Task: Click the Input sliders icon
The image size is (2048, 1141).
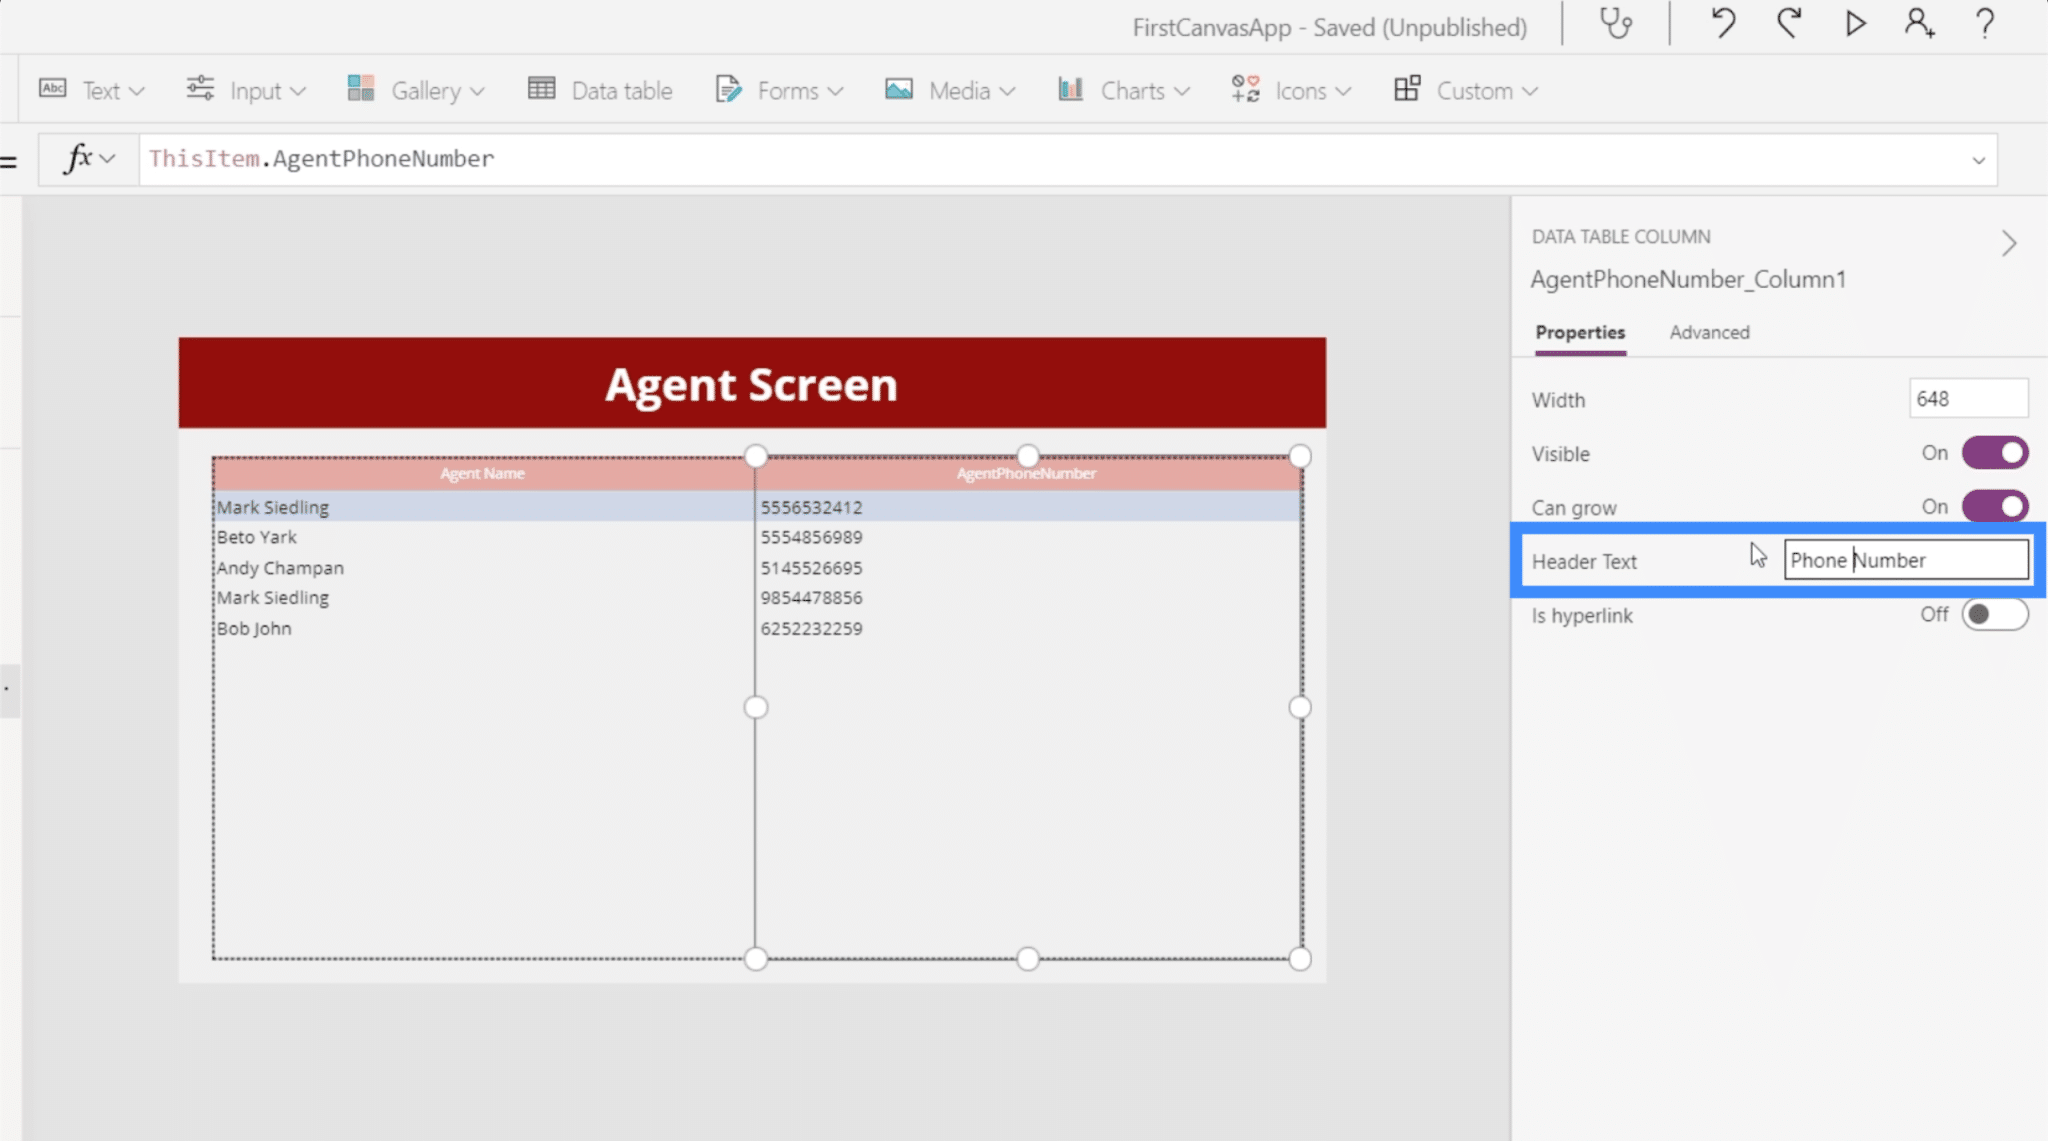Action: [200, 89]
